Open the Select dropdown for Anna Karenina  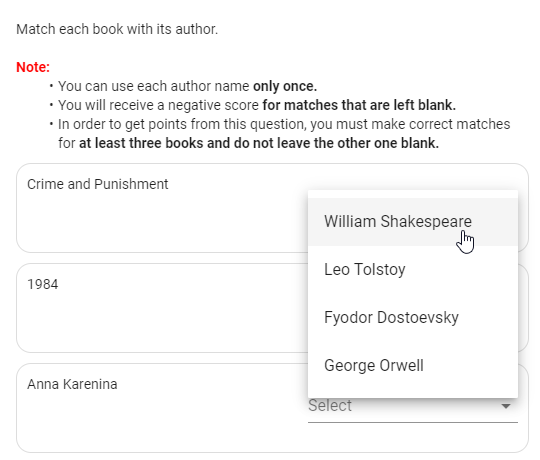pyautogui.click(x=413, y=408)
